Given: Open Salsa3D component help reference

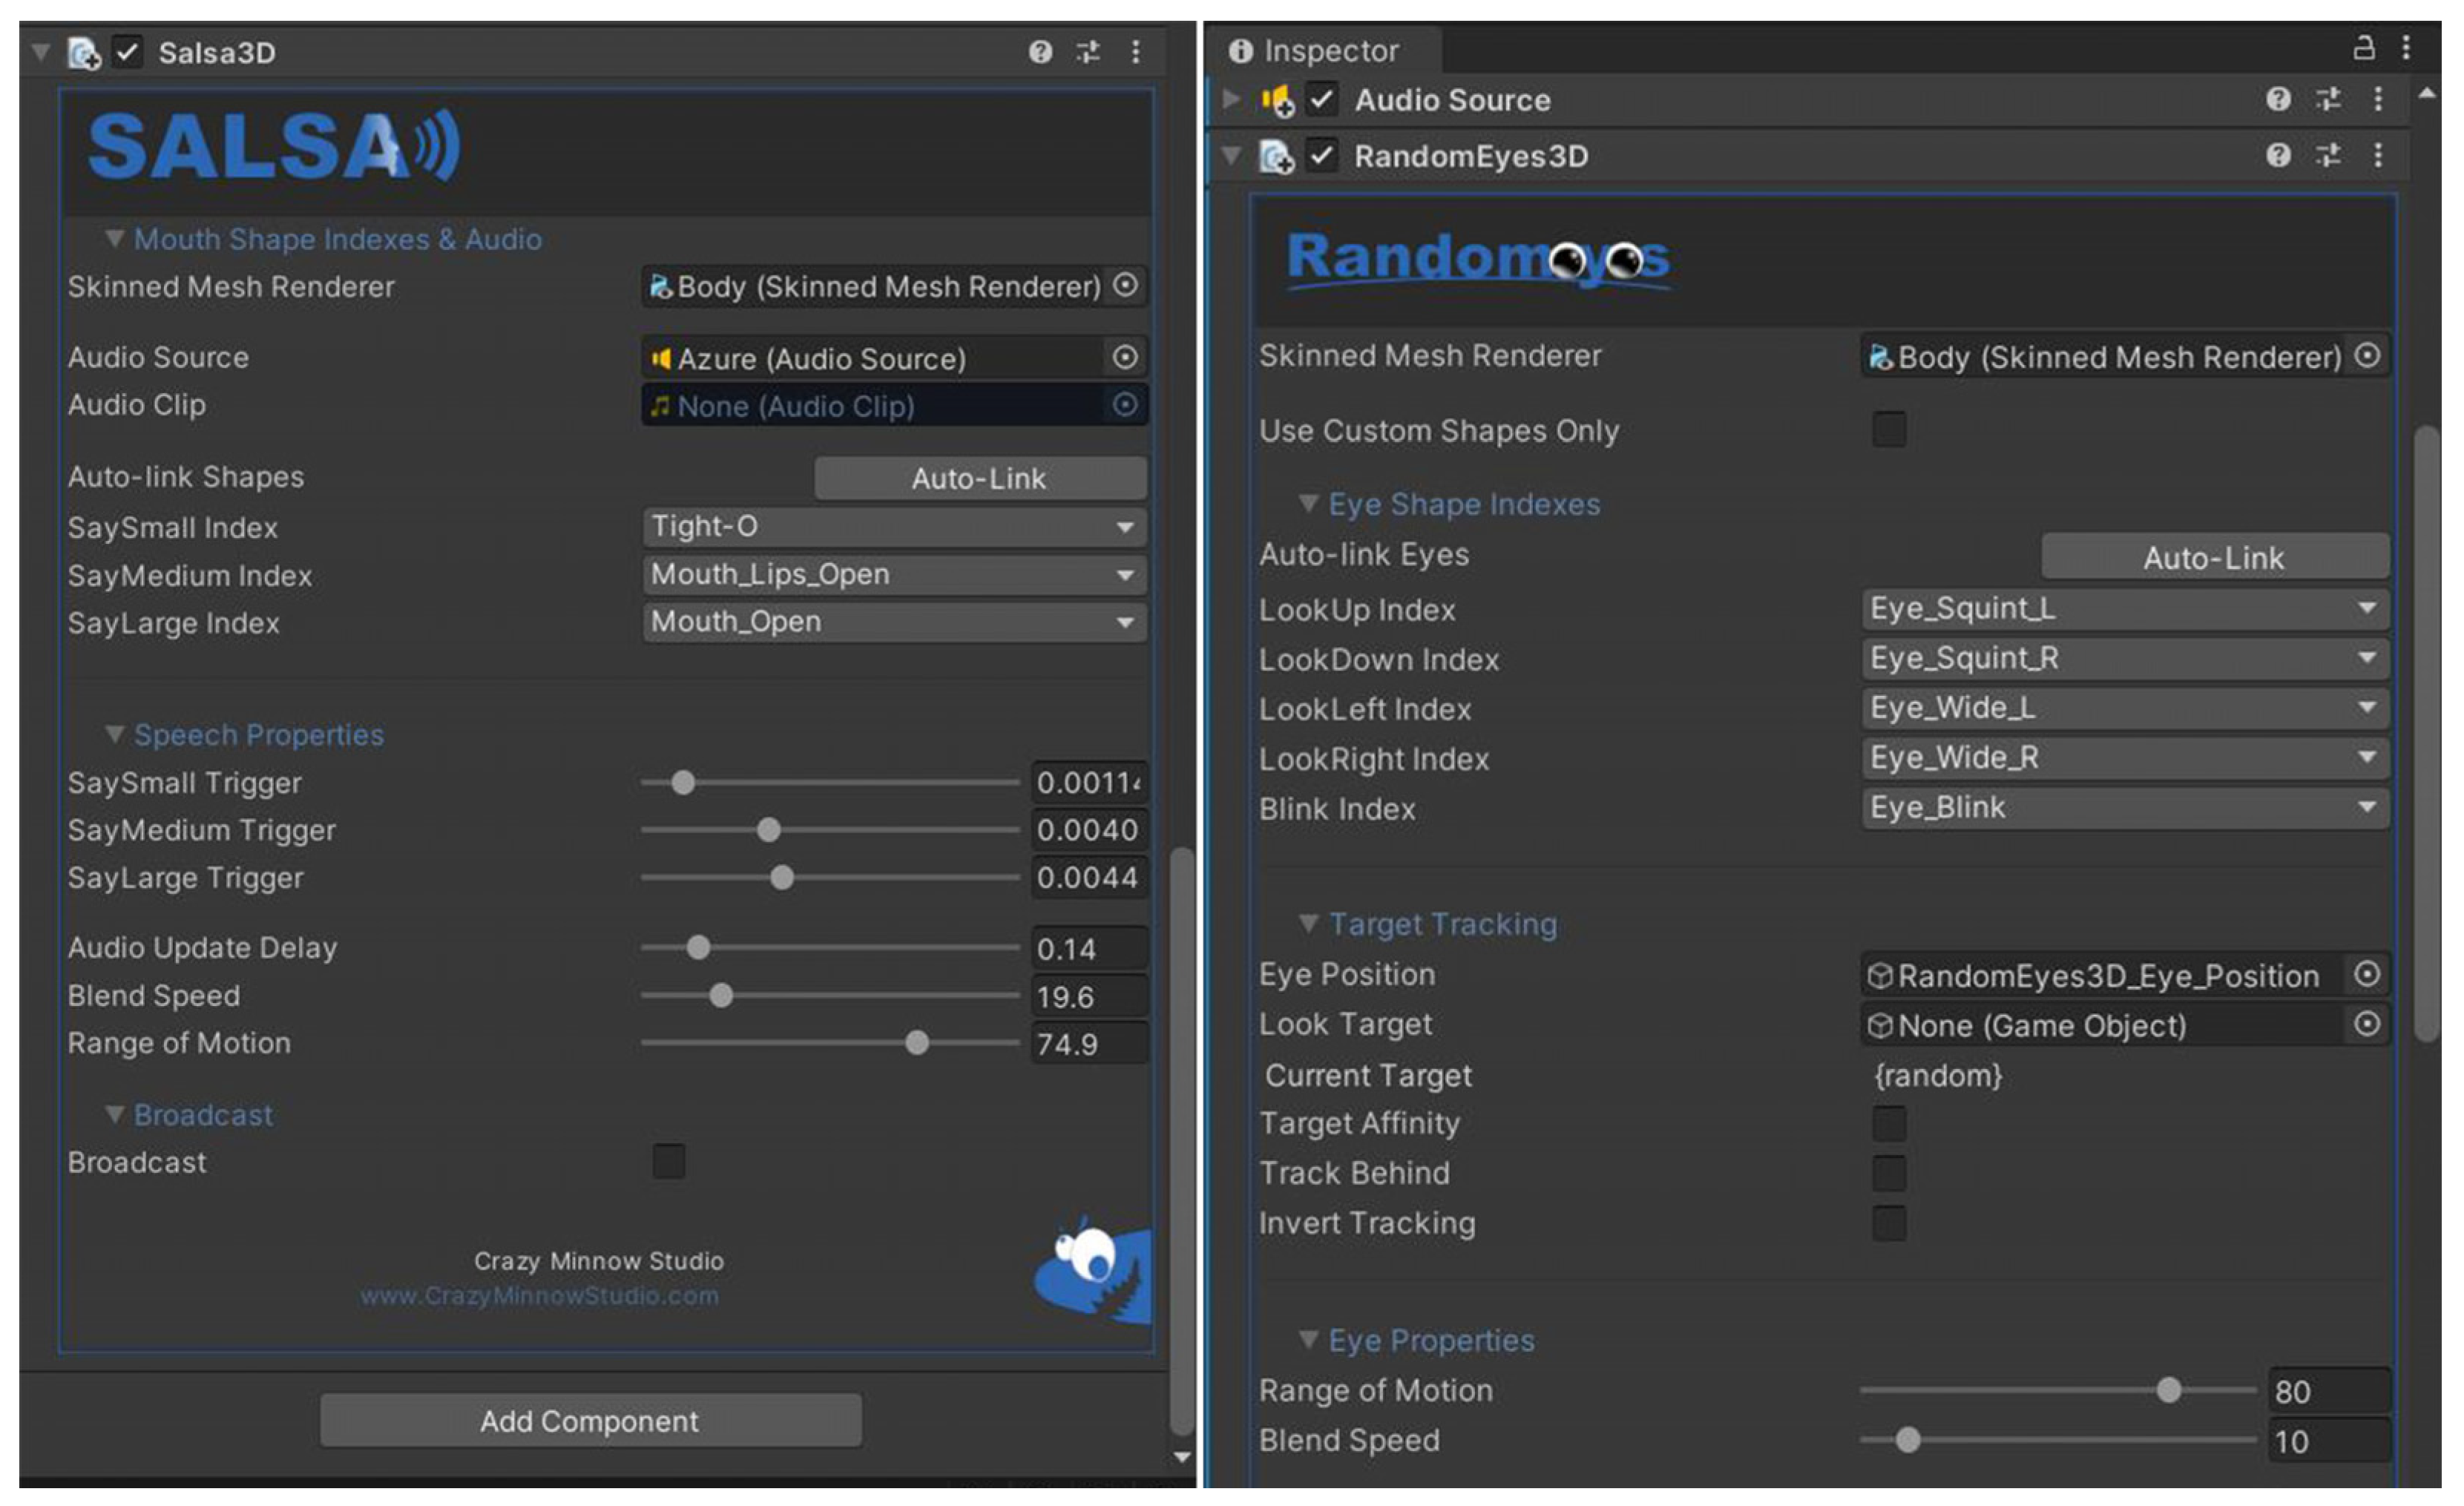Looking at the screenshot, I should (1040, 51).
